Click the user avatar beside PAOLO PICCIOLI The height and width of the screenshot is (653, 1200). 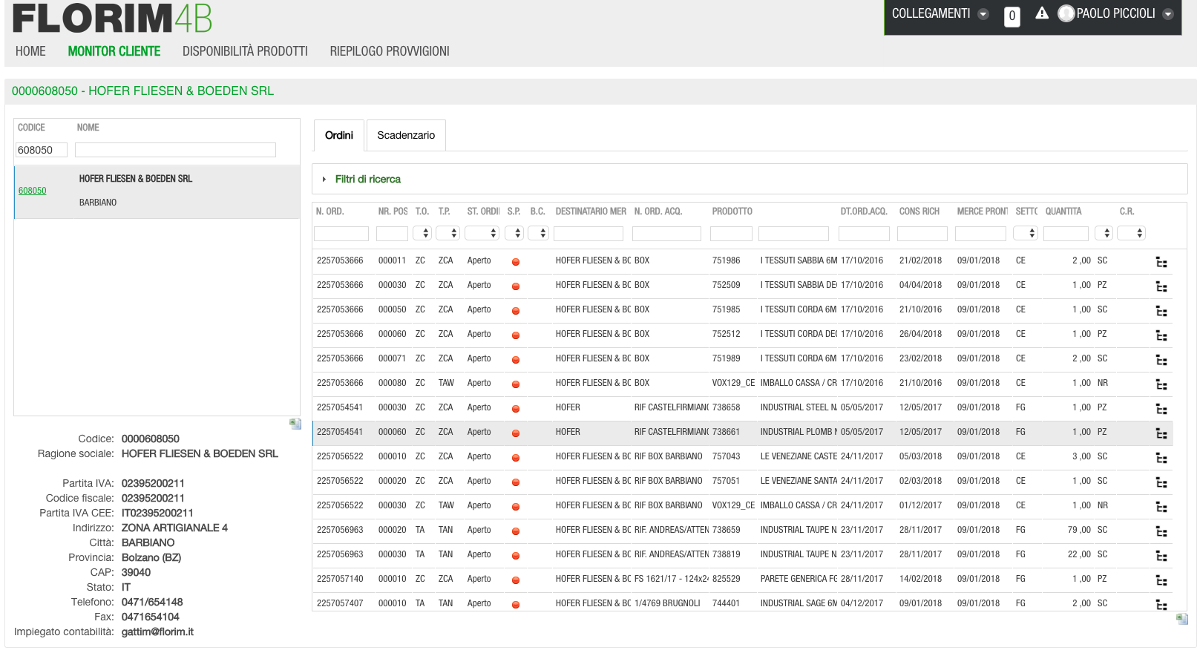tap(1066, 14)
